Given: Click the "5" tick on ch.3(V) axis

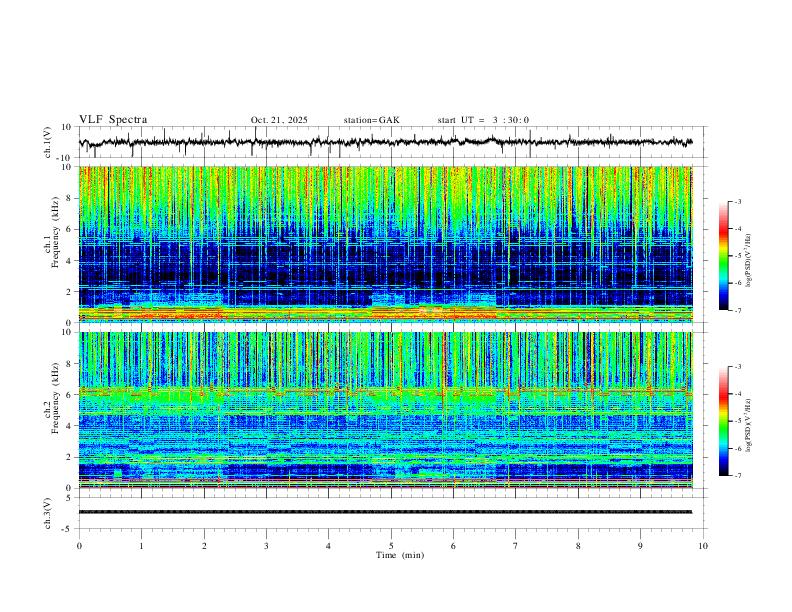Looking at the screenshot, I should coord(70,498).
